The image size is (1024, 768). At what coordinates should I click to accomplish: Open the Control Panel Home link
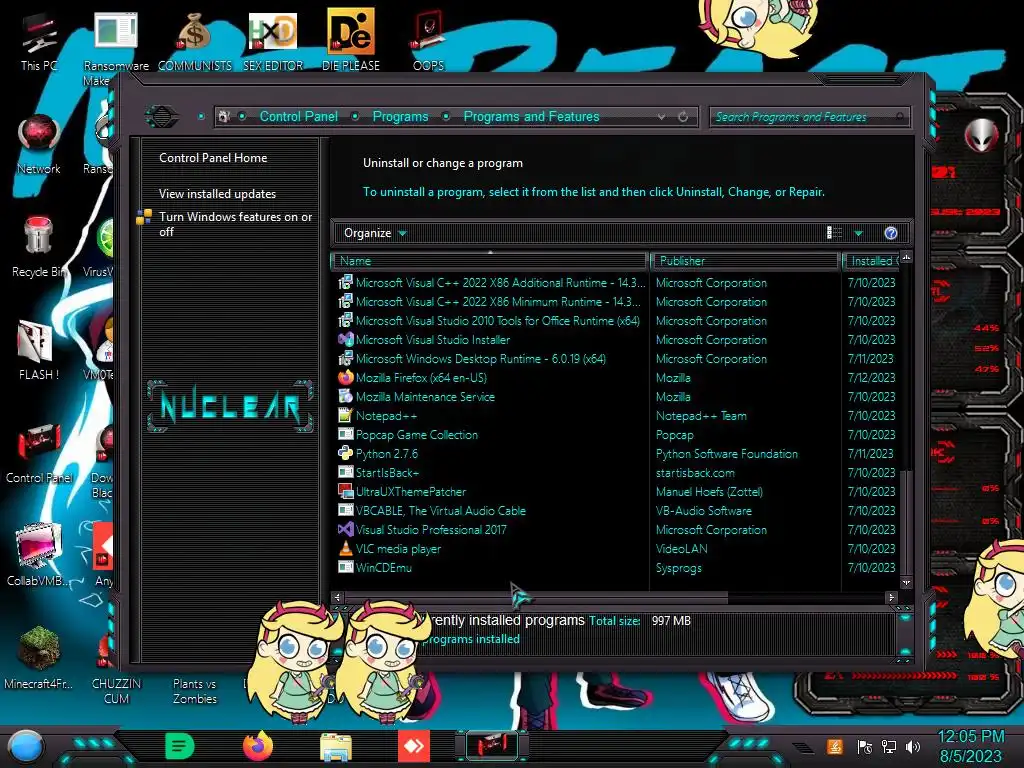tap(213, 157)
